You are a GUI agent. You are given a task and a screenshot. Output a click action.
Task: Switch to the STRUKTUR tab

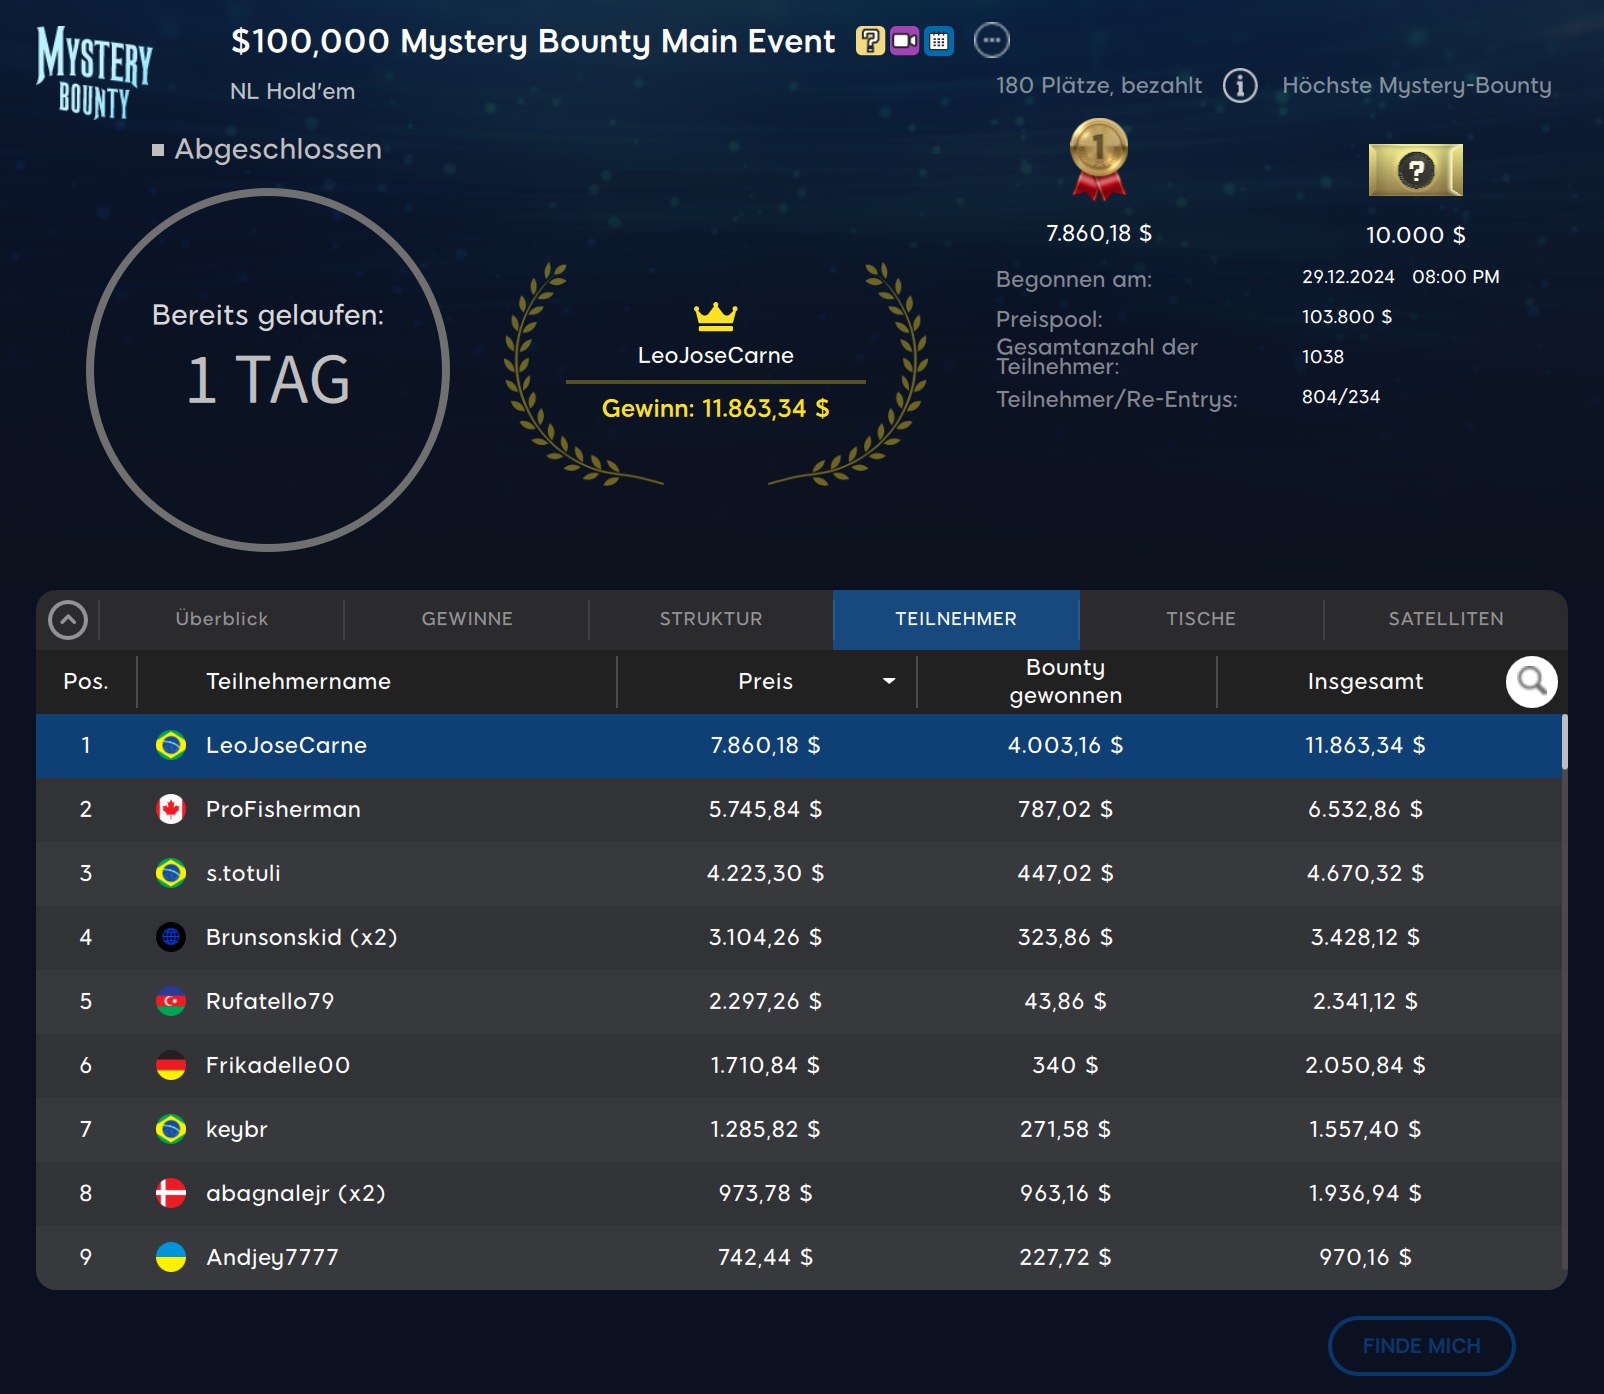click(711, 620)
